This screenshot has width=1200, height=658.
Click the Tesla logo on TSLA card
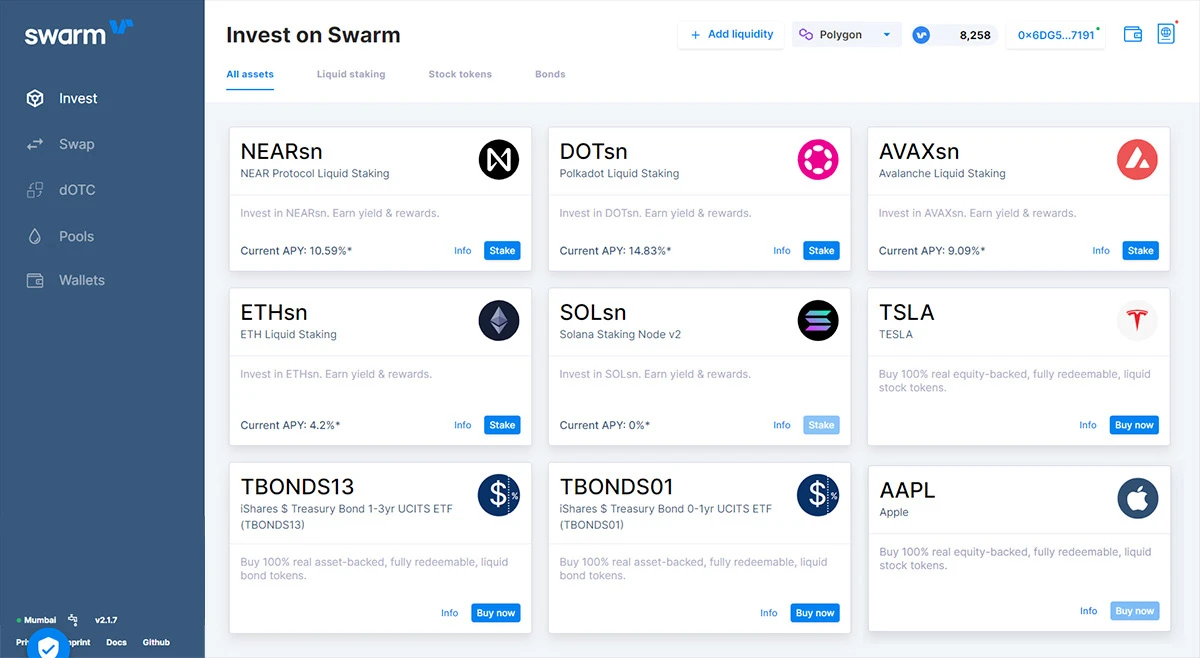click(1137, 321)
